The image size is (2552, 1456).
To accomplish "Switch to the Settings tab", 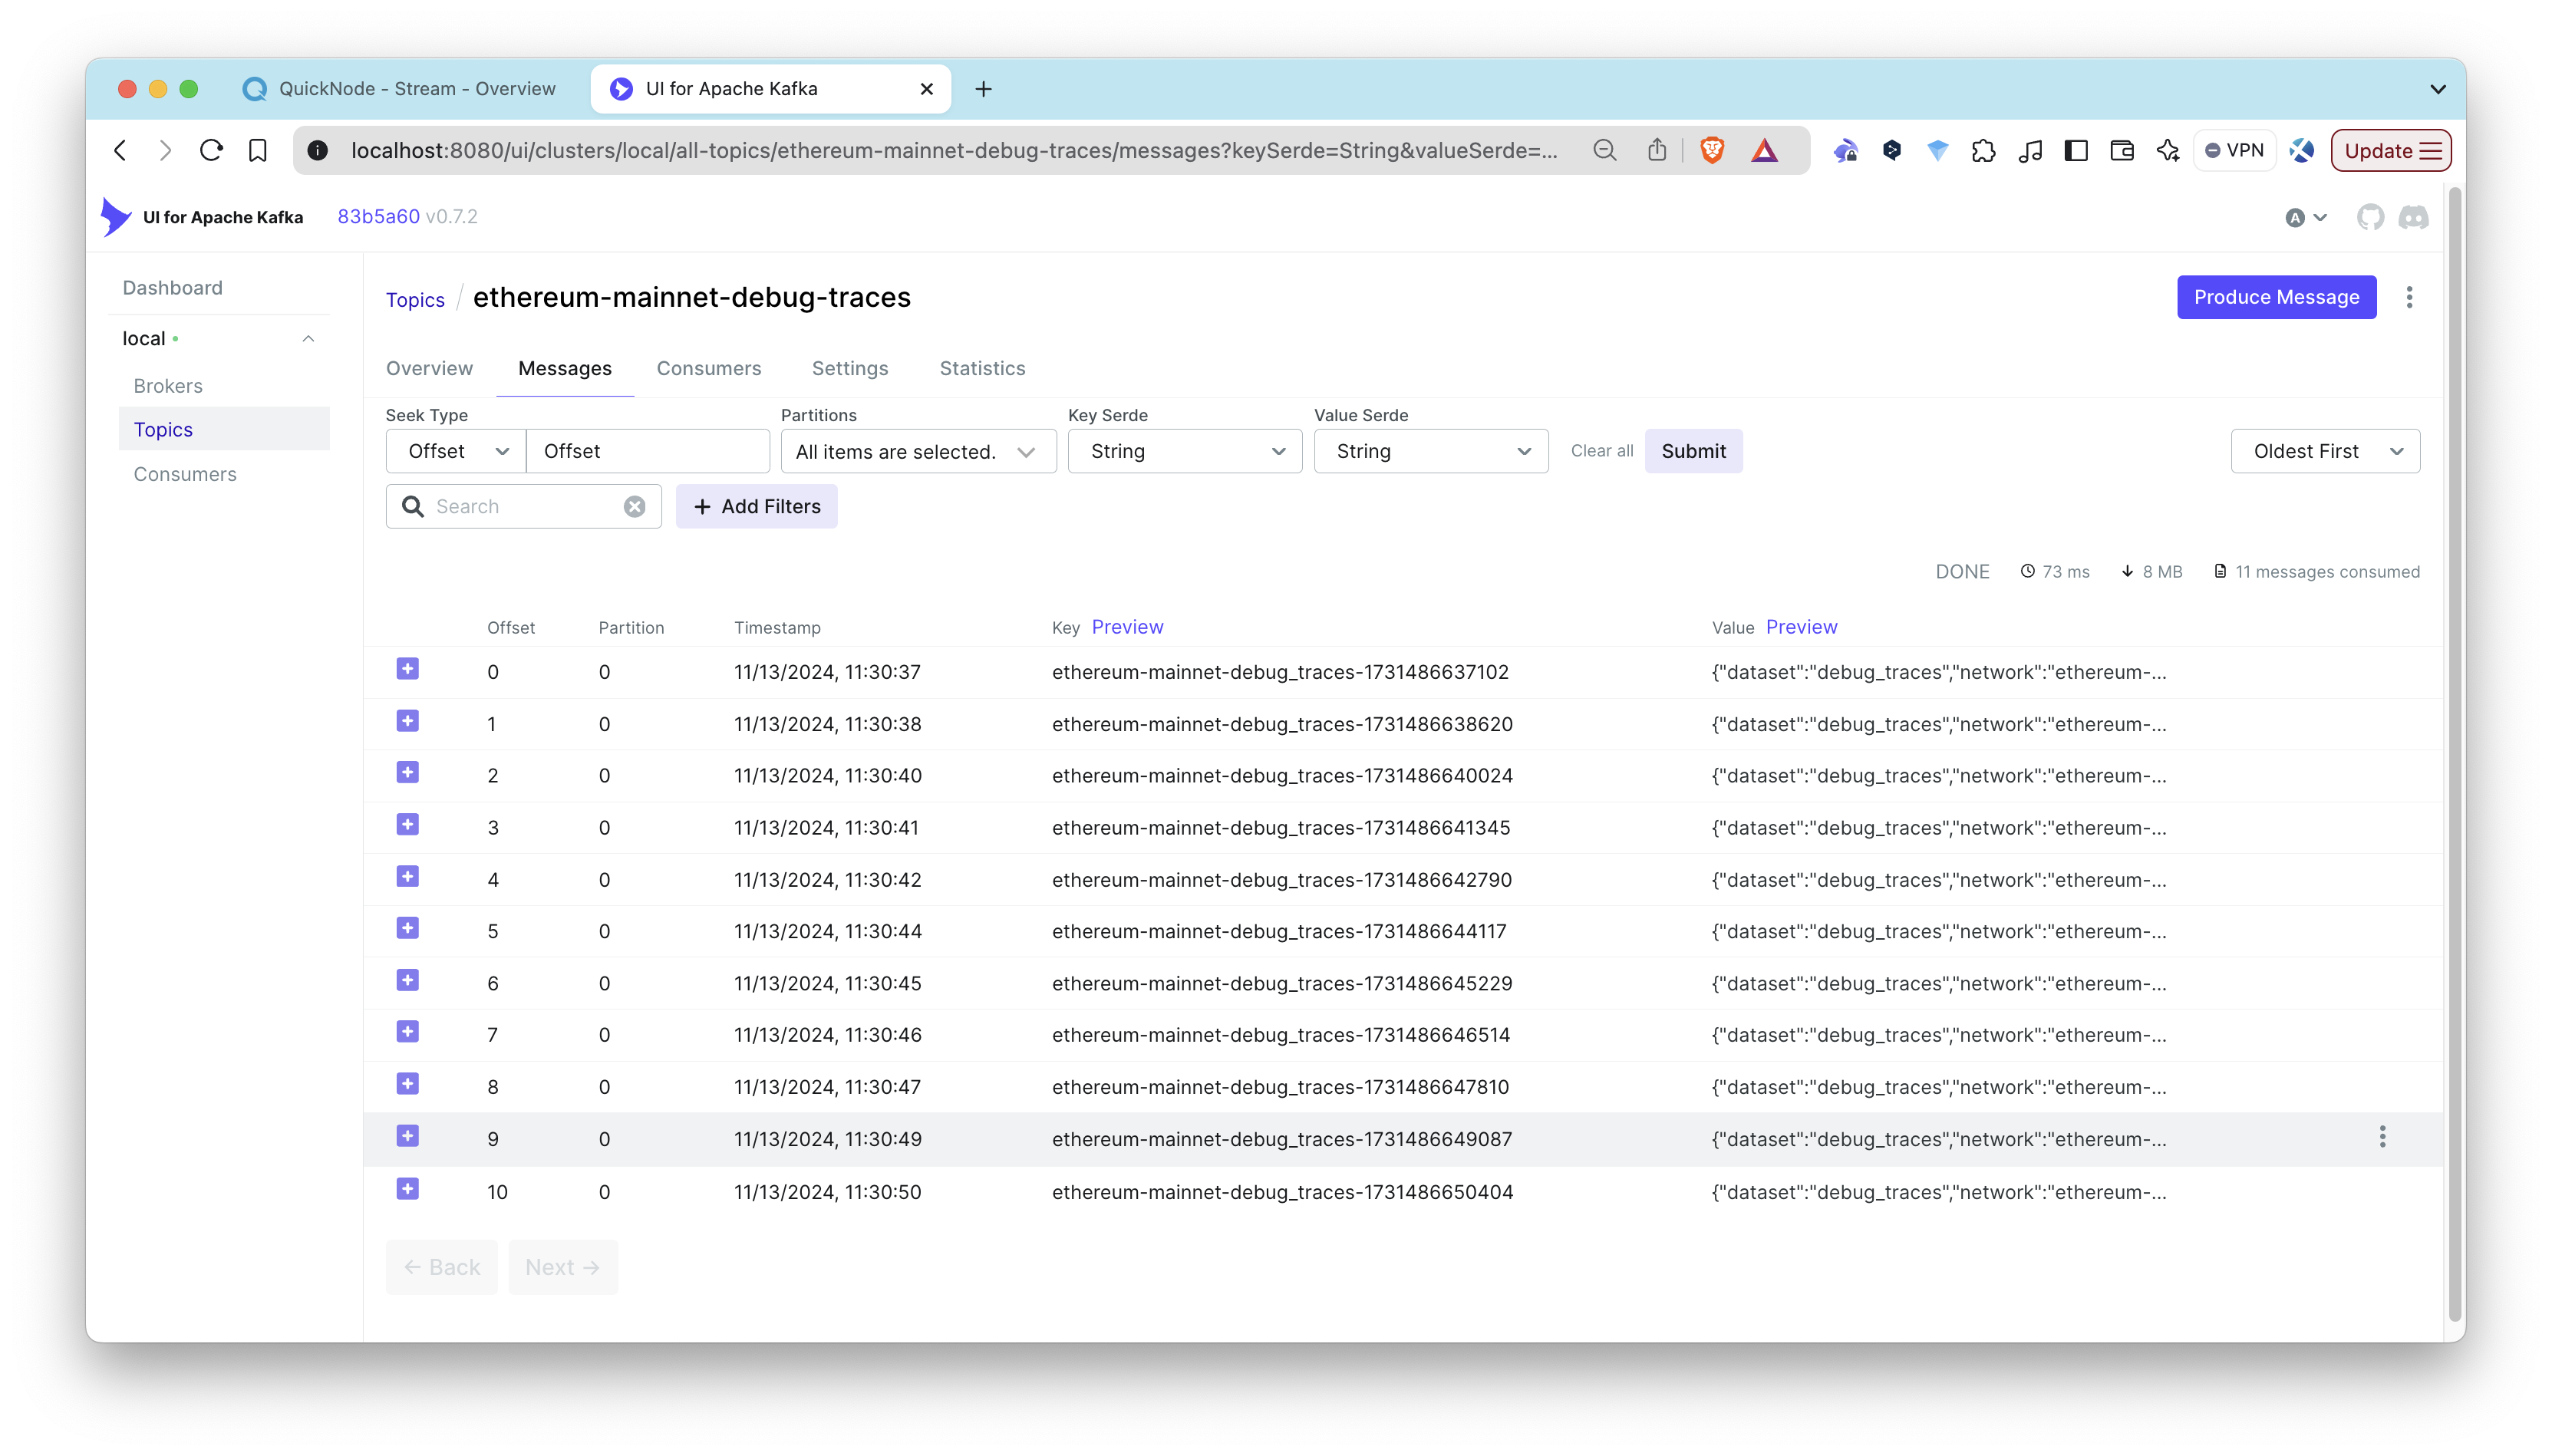I will (850, 369).
